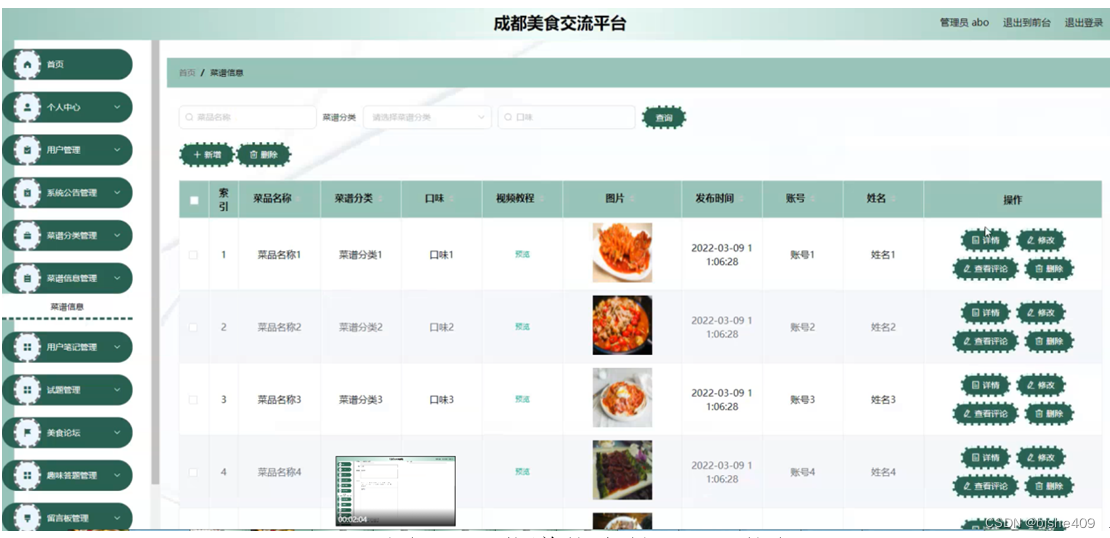This screenshot has height=538, width=1110.
Task: Click the icon beside 留言板管理
Action: tap(27, 517)
